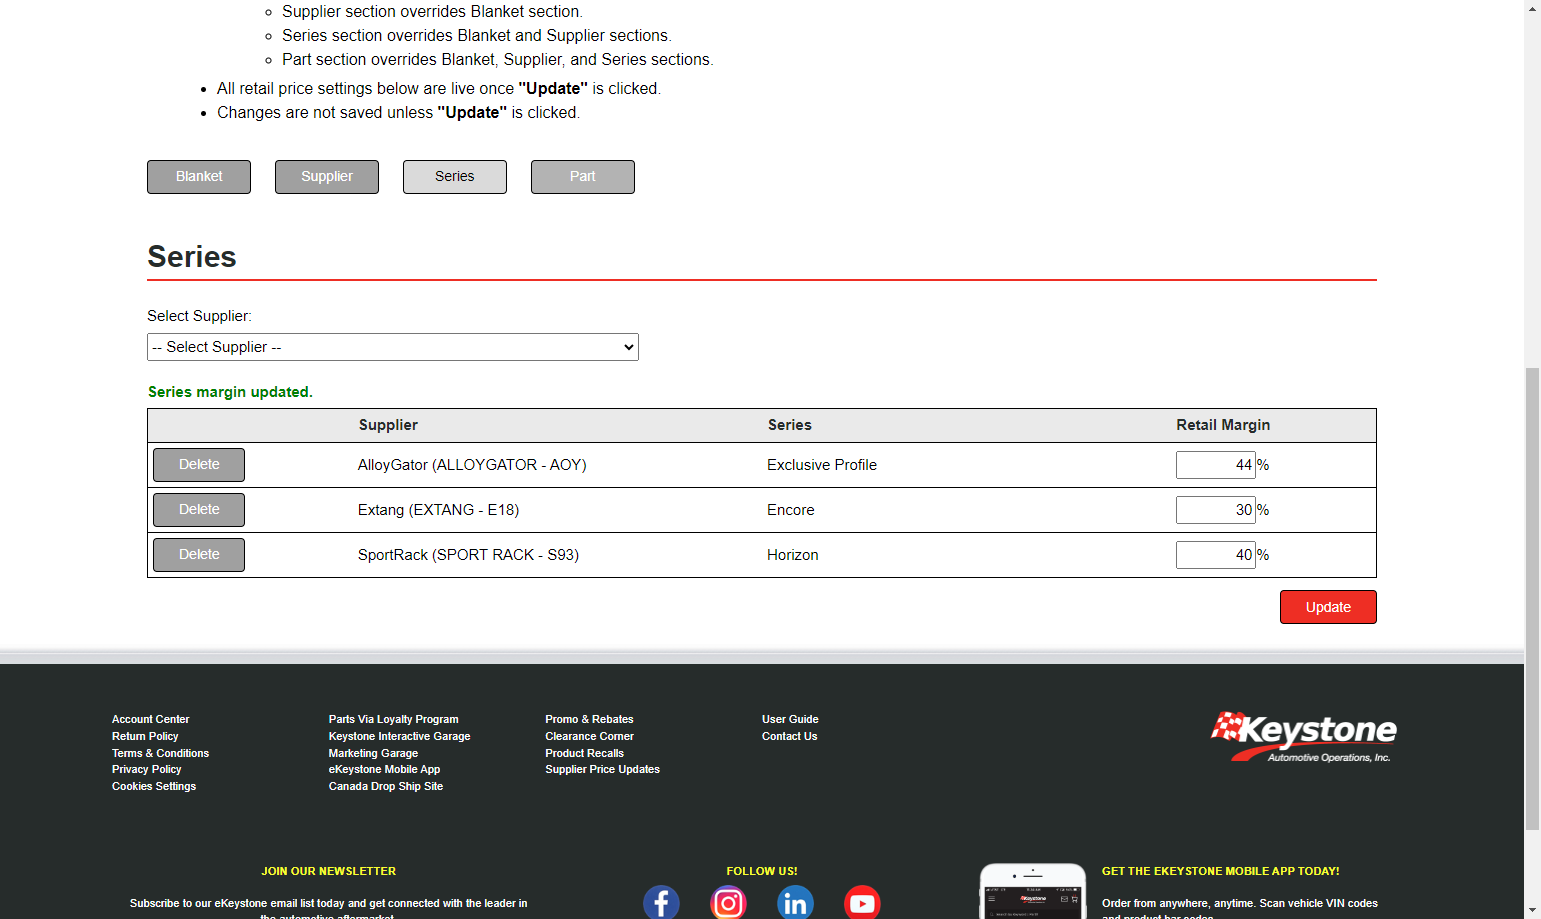Click the Keystone Automotive Operations logo

click(x=1304, y=737)
